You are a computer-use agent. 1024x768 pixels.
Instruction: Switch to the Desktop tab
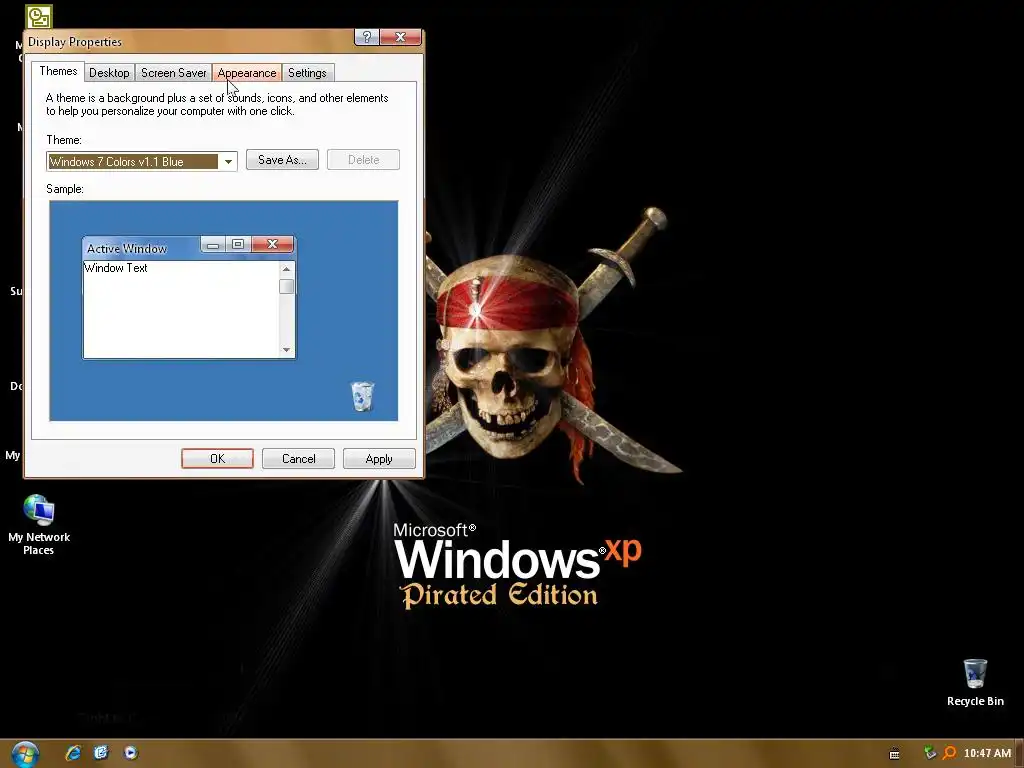[x=109, y=72]
